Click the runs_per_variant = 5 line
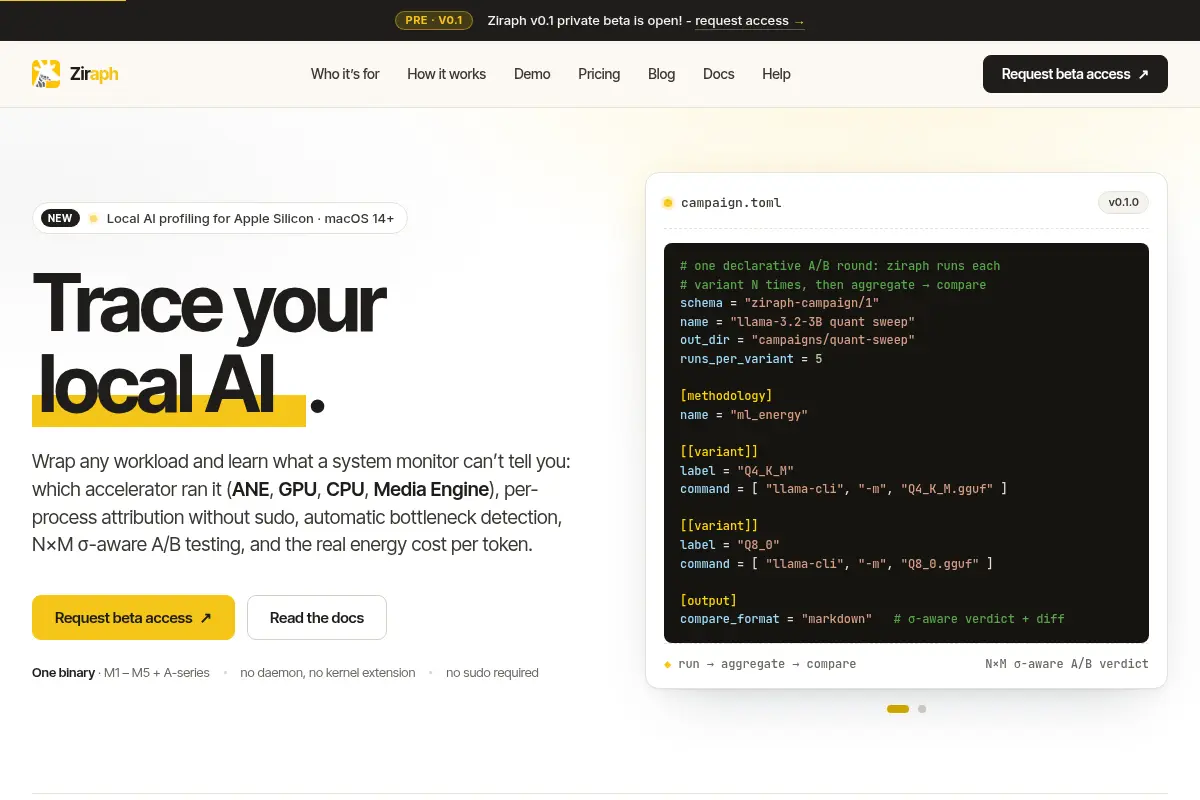The height and width of the screenshot is (800, 1200). click(x=751, y=359)
